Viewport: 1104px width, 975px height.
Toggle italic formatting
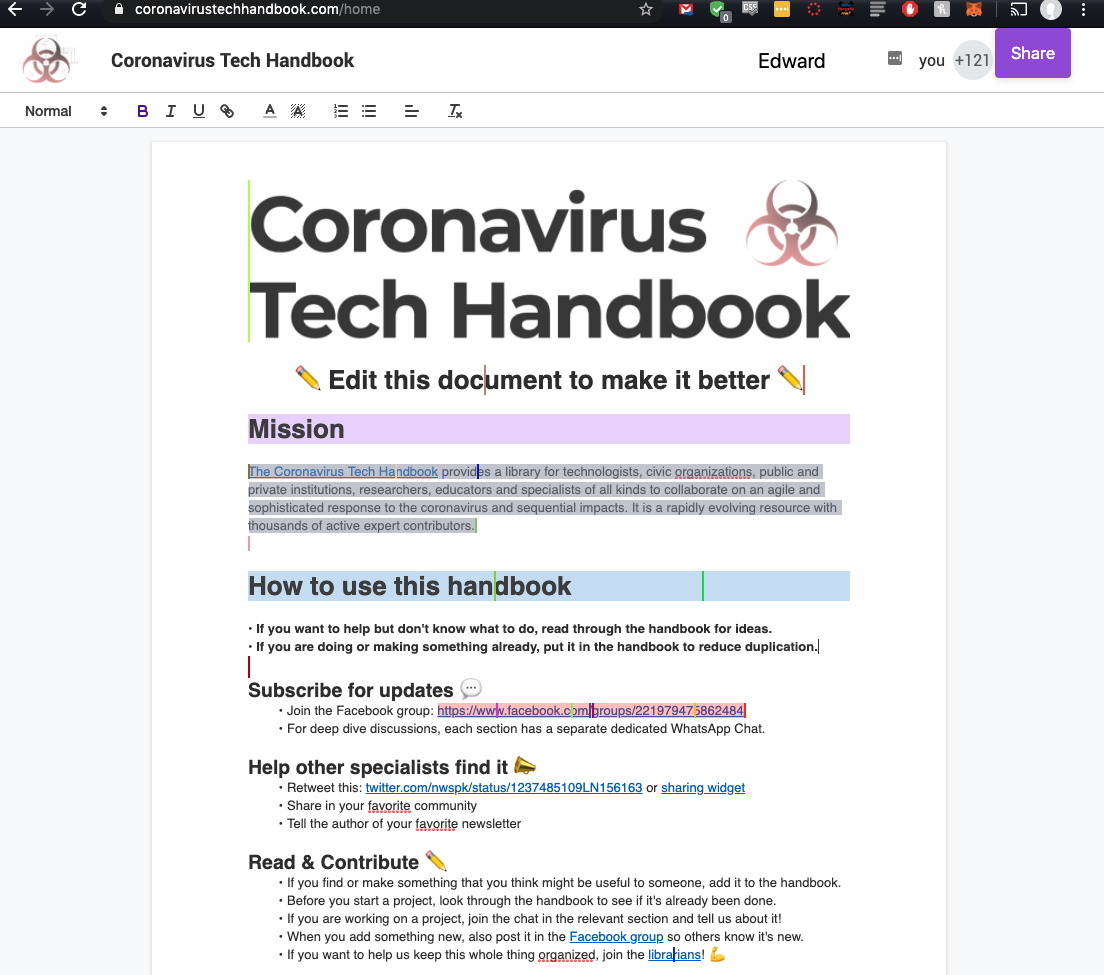click(x=170, y=111)
